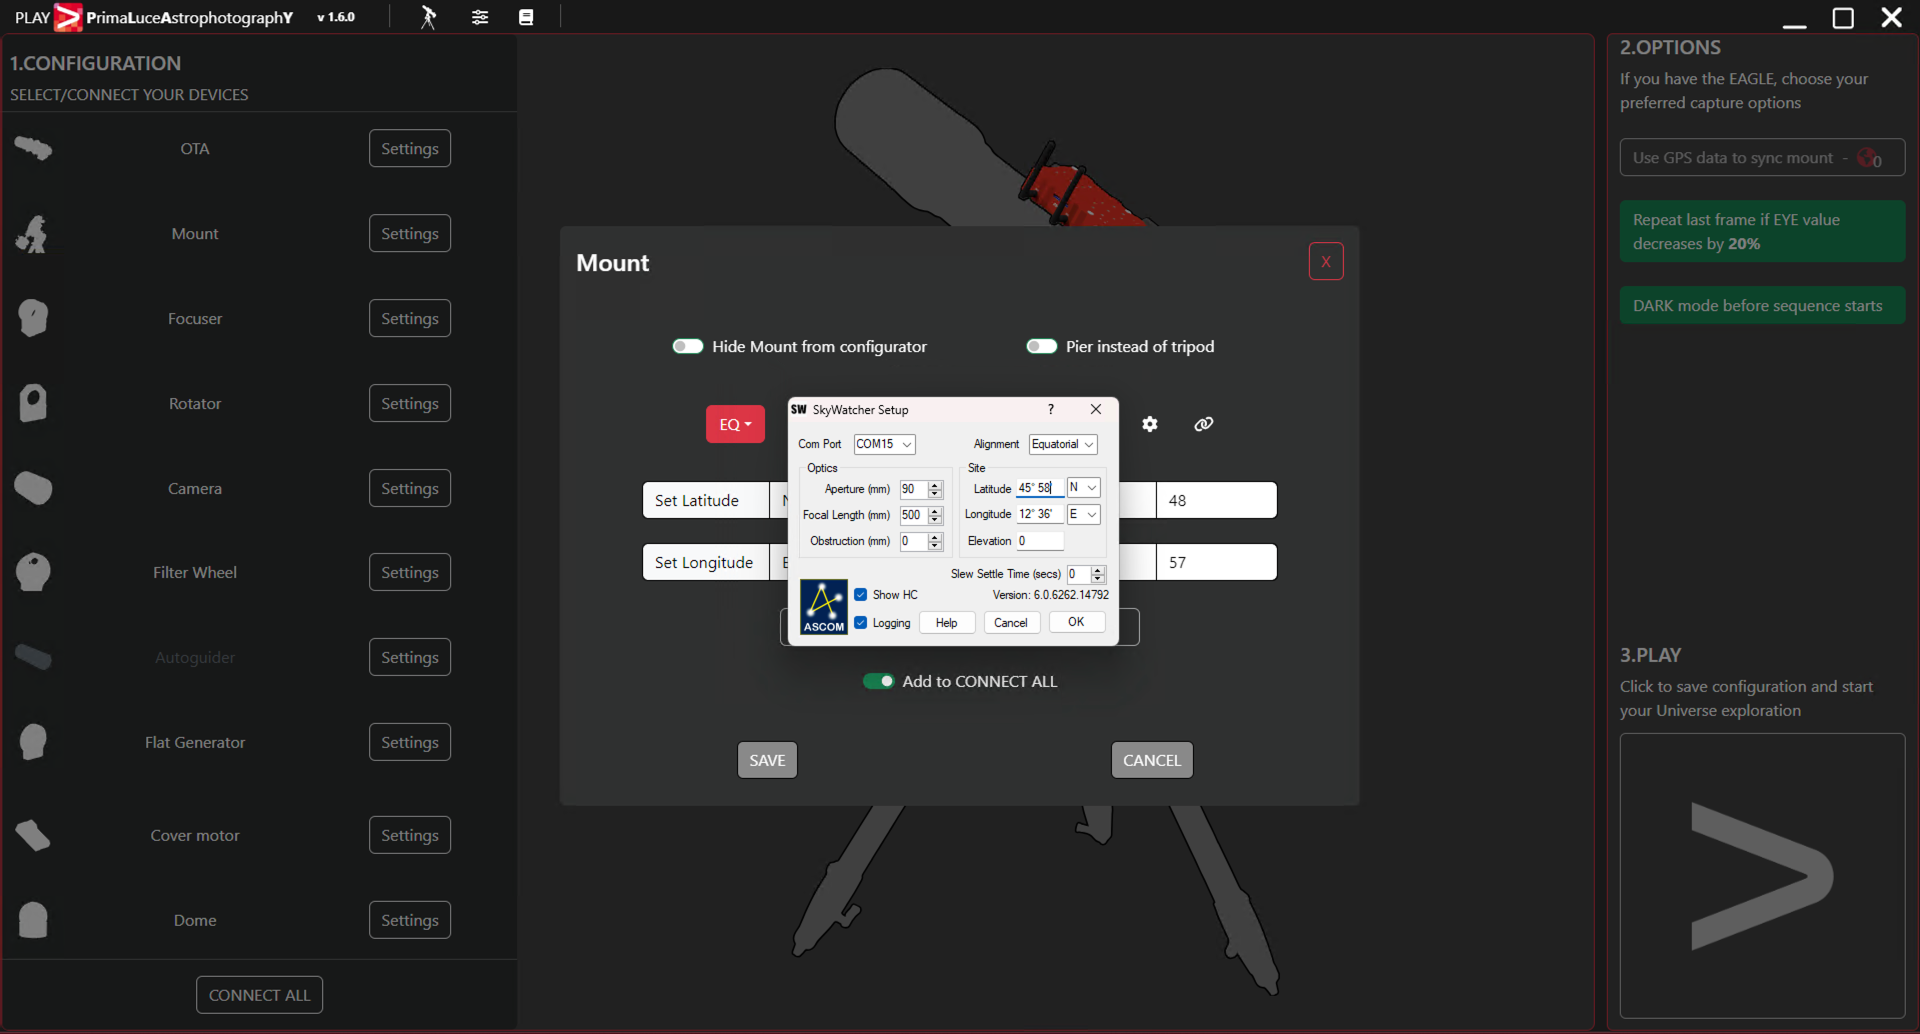Open the Com Port COM15 dropdown
1920x1034 pixels.
click(885, 444)
